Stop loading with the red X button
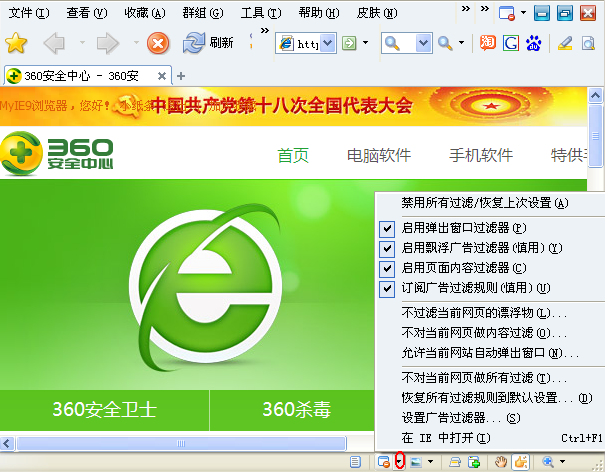 (158, 43)
